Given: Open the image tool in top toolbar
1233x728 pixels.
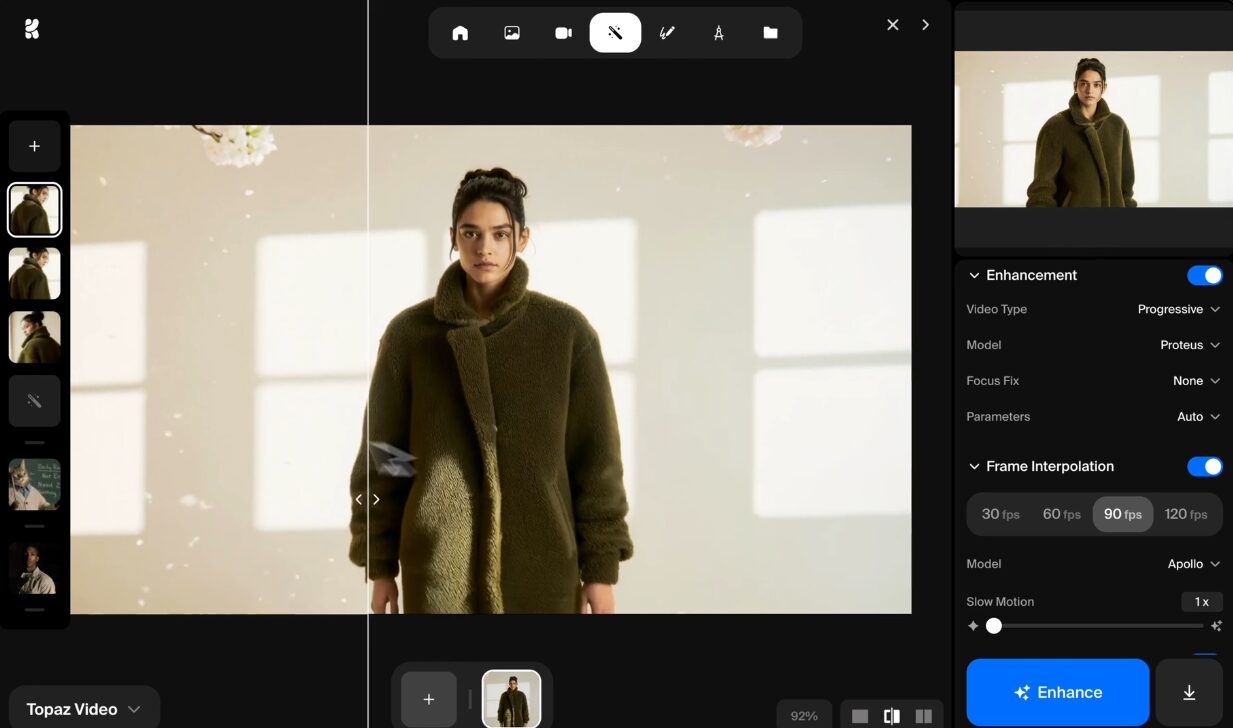Looking at the screenshot, I should (512, 33).
